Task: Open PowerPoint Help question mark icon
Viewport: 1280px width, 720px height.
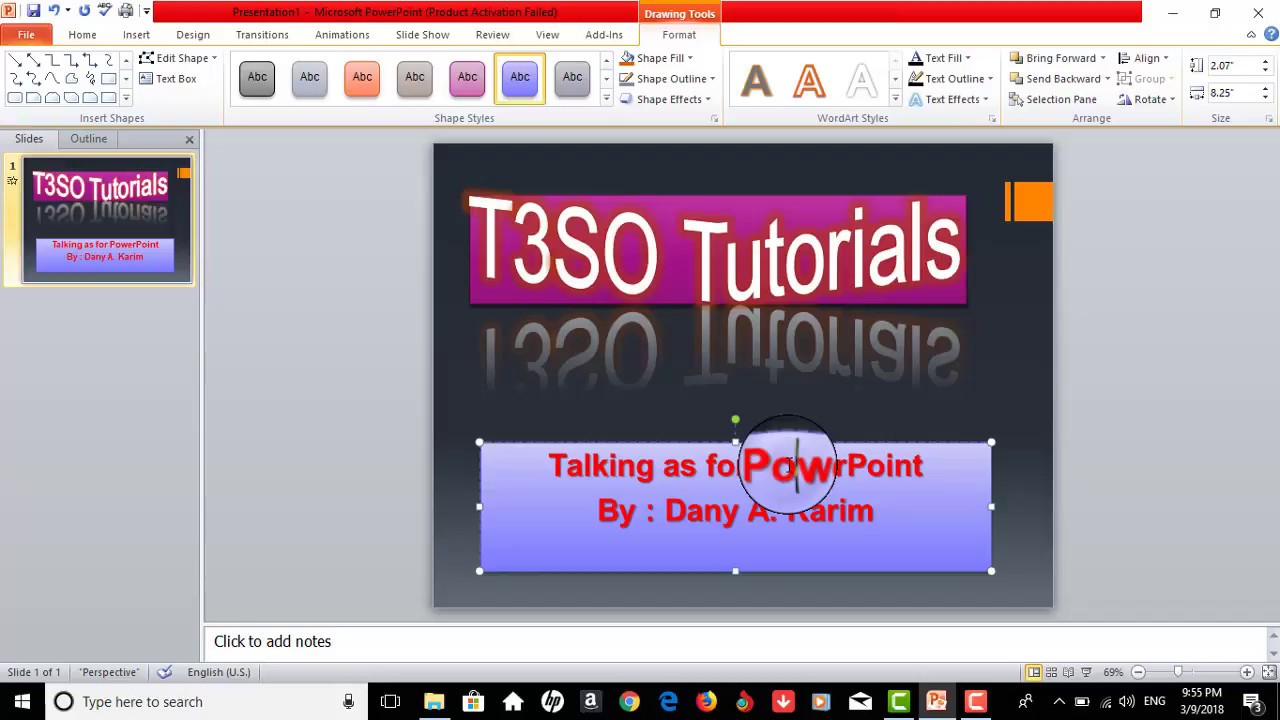Action: tap(1269, 35)
